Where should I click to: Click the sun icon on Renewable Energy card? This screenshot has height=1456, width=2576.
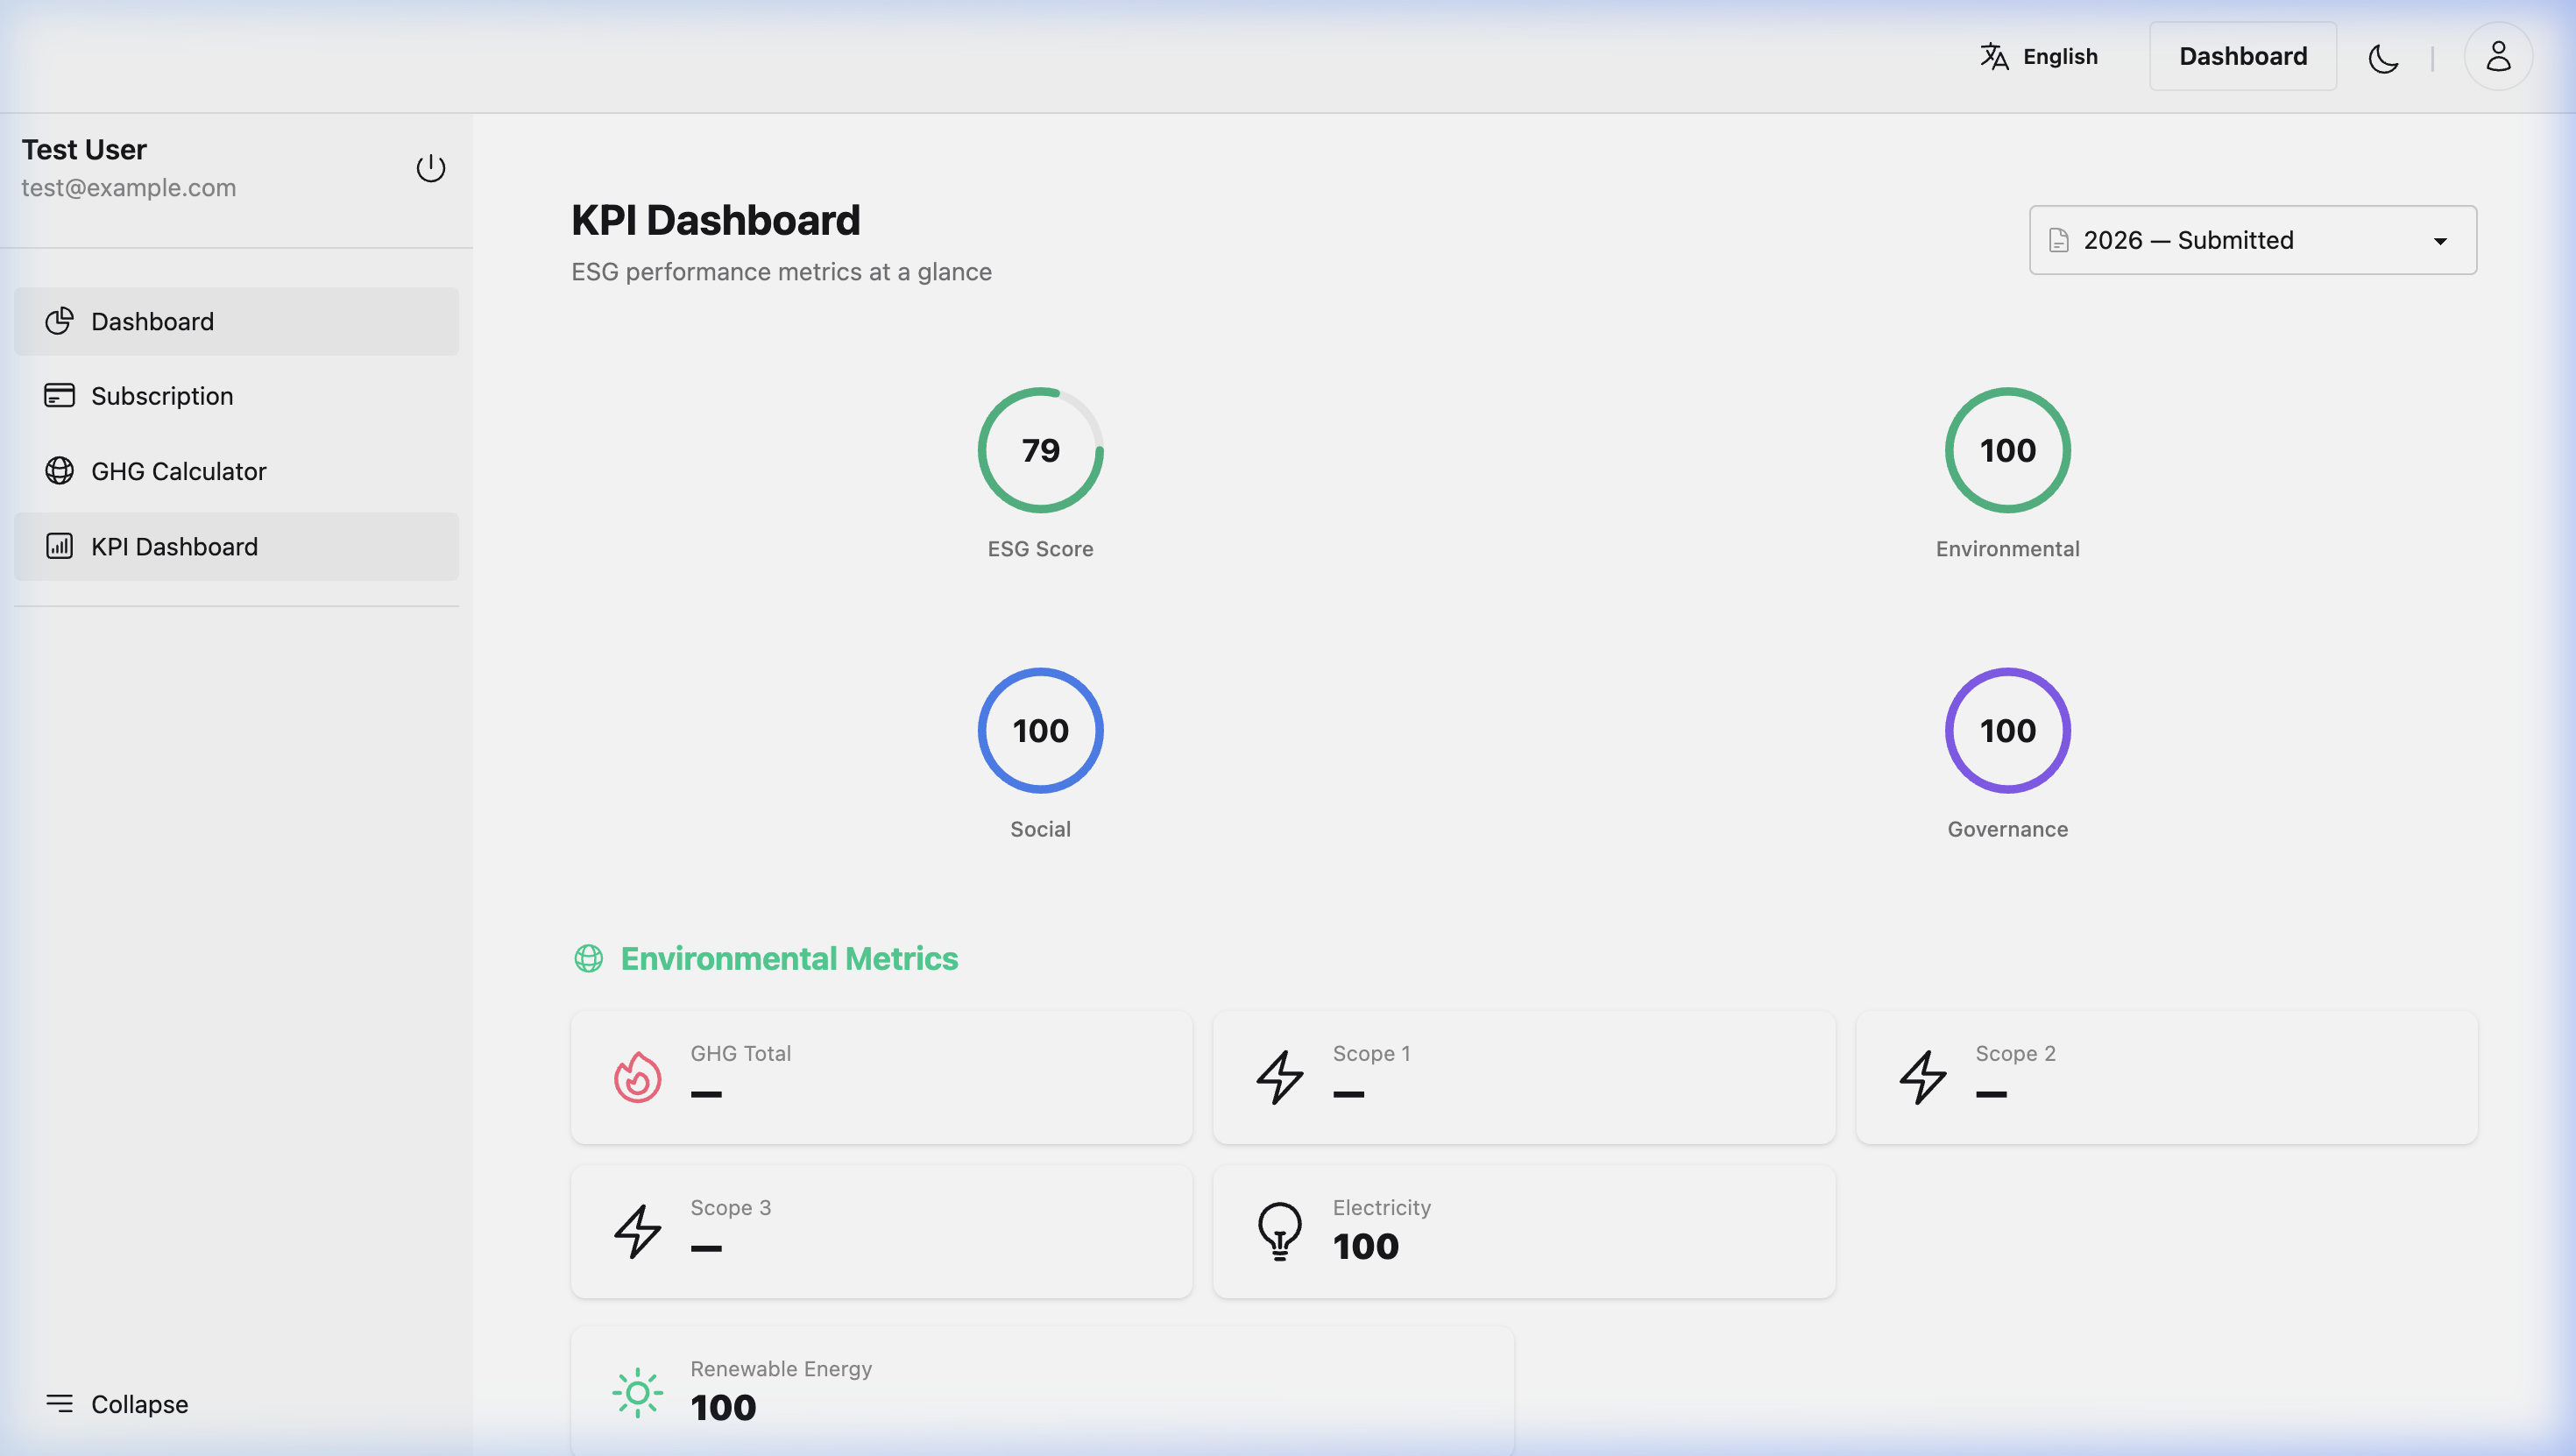[x=637, y=1390]
